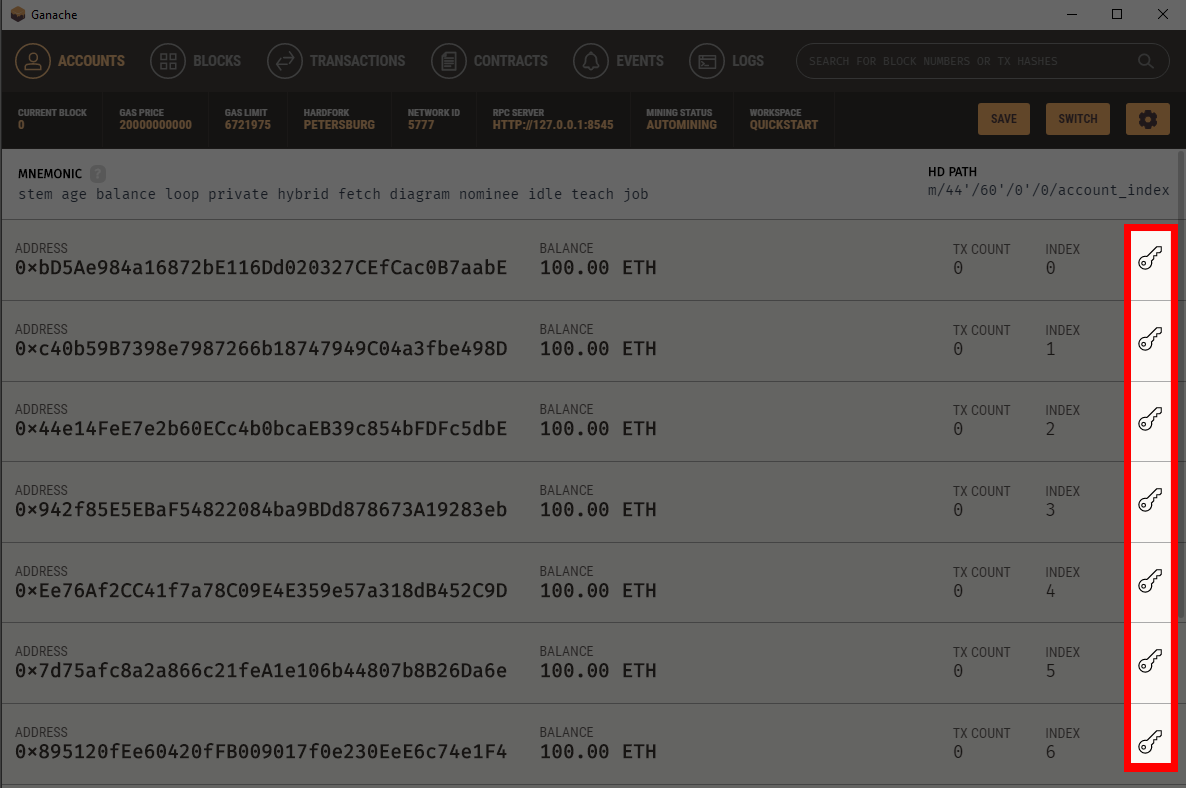This screenshot has width=1186, height=788.
Task: Show private key for account index 0
Action: [x=1150, y=259]
